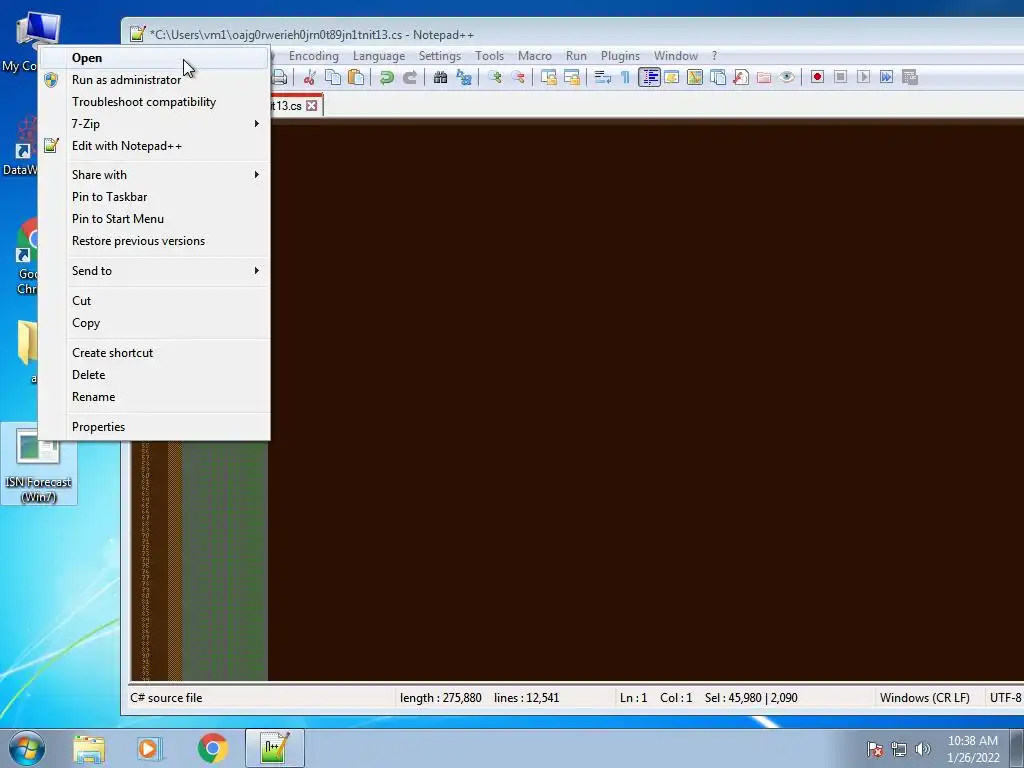Open Google Chrome from the taskbar
This screenshot has width=1024, height=768.
click(x=212, y=749)
